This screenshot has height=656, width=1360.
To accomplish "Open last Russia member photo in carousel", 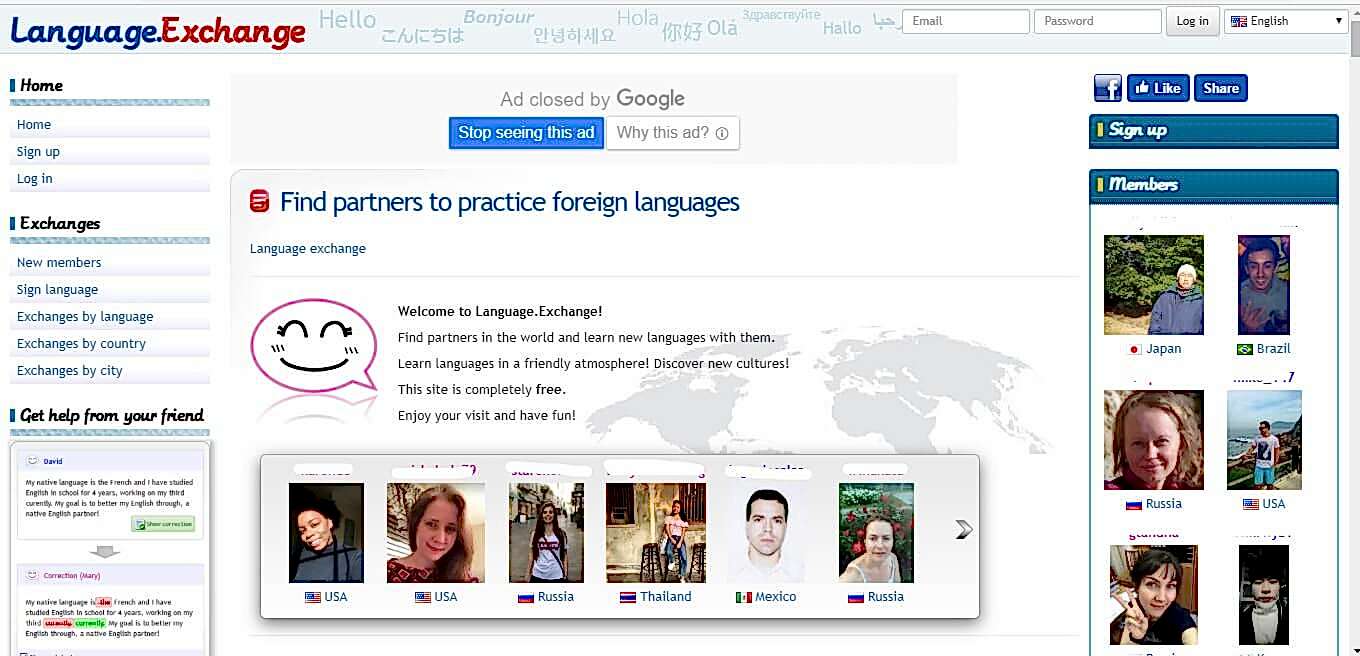I will click(x=876, y=533).
